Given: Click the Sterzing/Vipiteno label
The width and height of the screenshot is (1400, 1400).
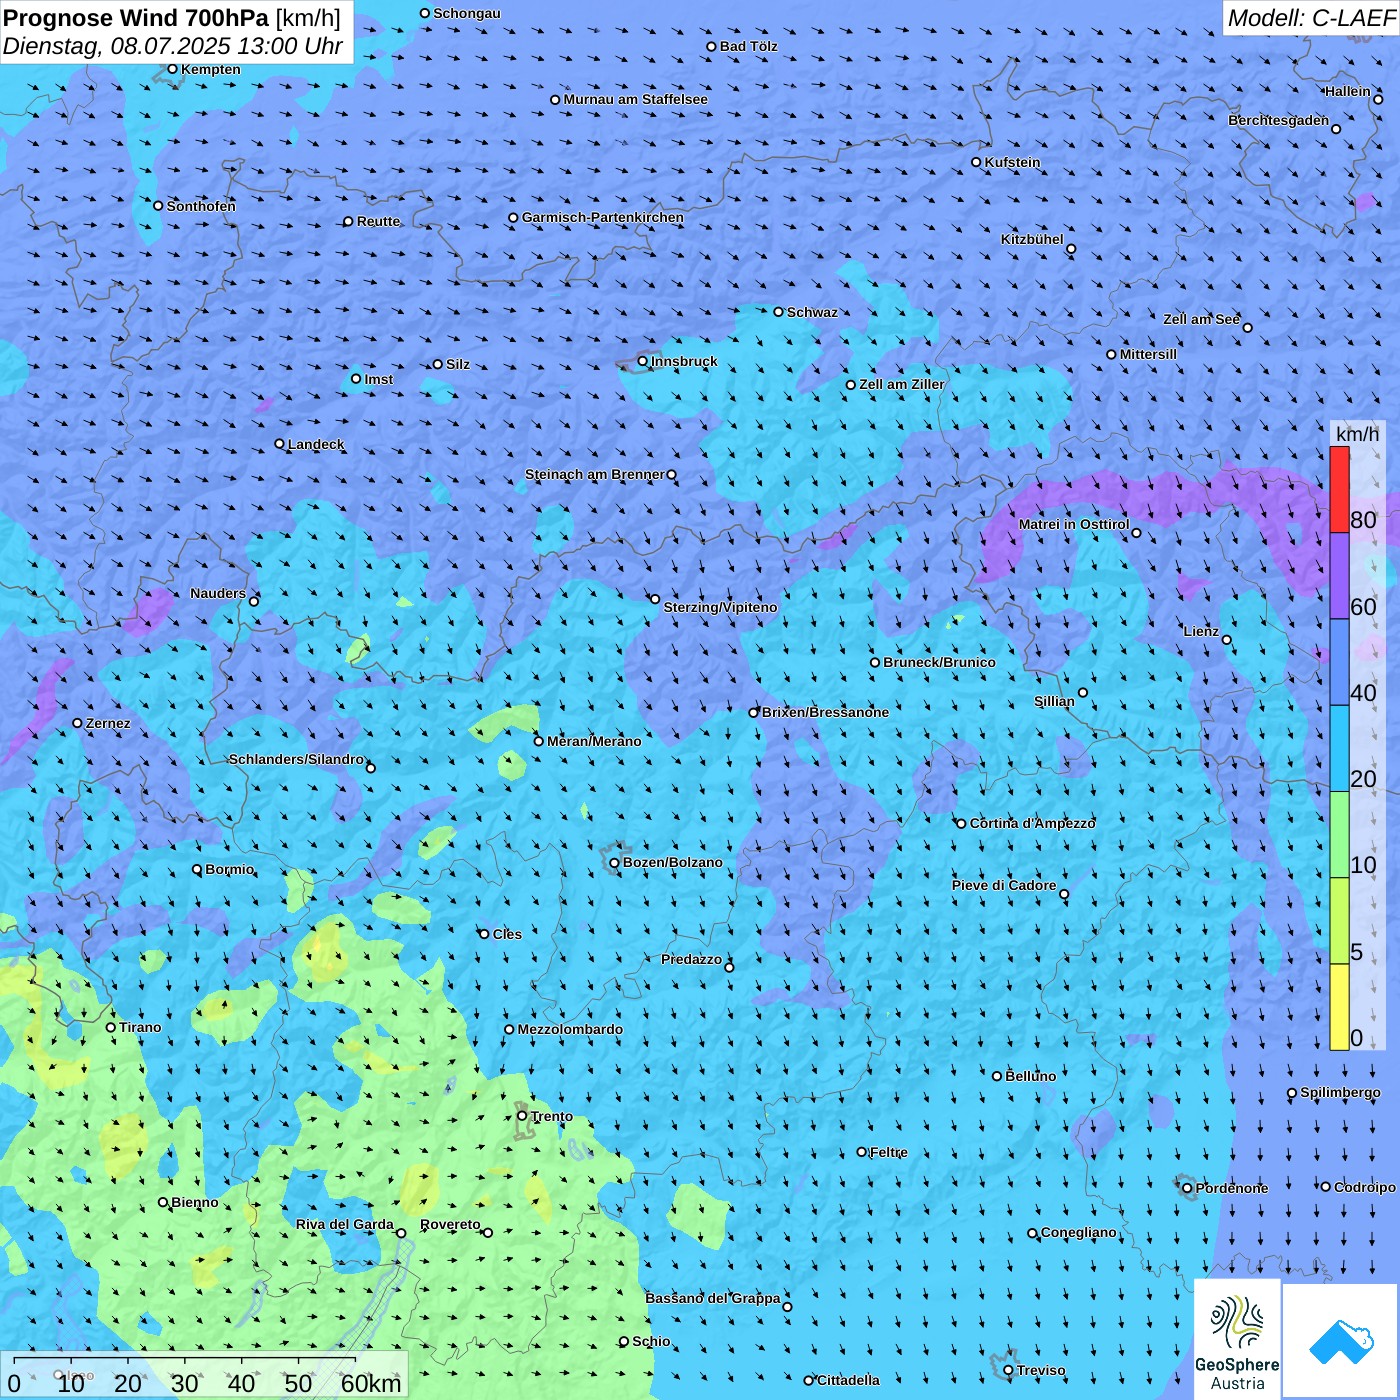Looking at the screenshot, I should coord(720,607).
